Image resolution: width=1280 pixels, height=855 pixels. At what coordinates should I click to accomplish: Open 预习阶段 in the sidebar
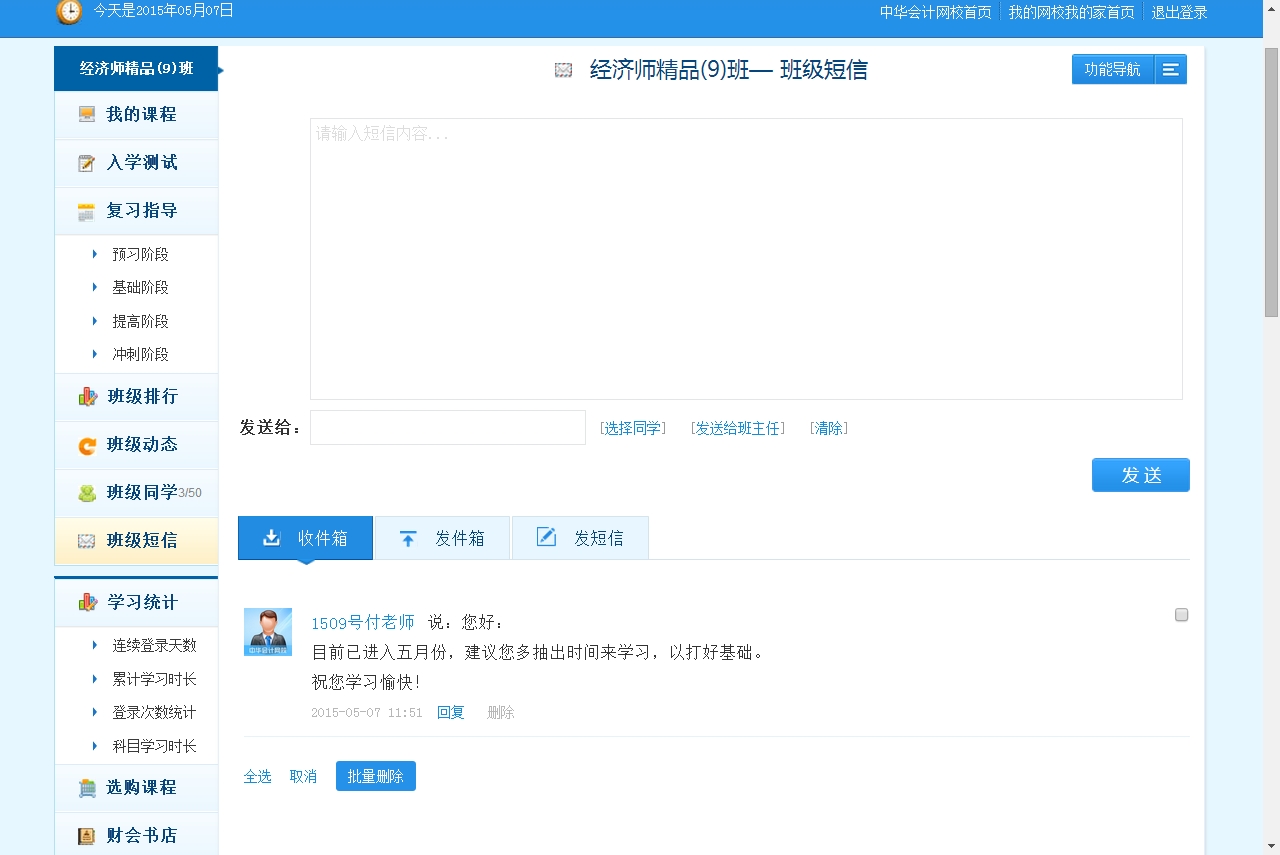coord(140,254)
